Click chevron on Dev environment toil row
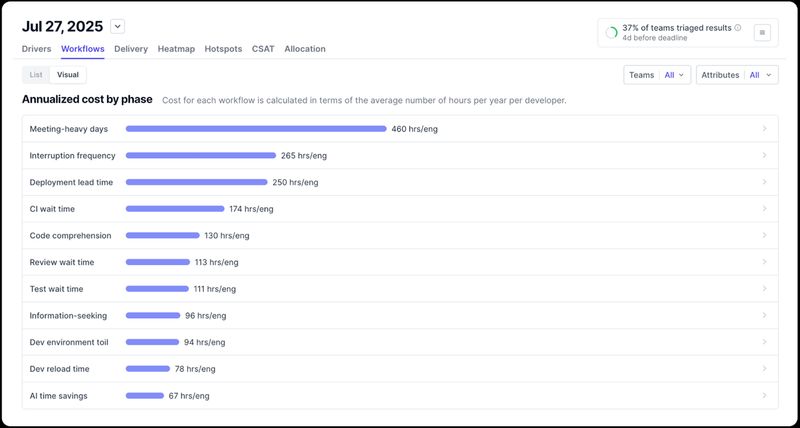Viewport: 800px width, 428px height. (765, 342)
